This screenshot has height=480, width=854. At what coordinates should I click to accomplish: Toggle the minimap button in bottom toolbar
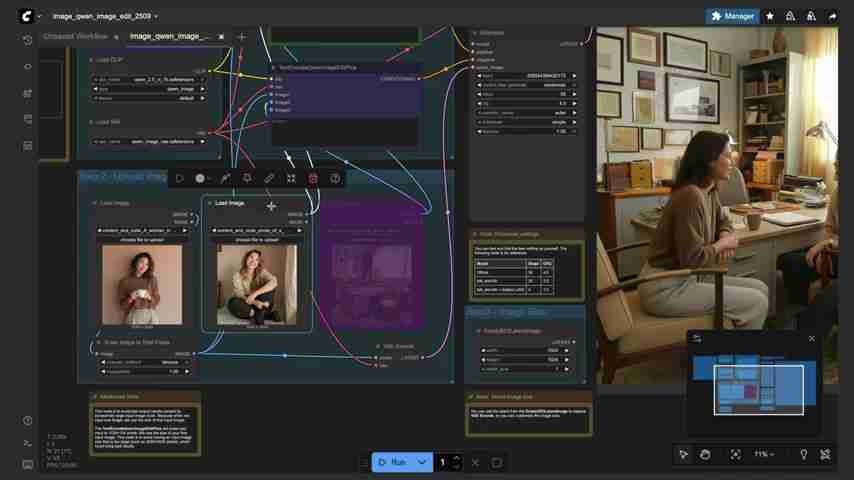(x=826, y=454)
